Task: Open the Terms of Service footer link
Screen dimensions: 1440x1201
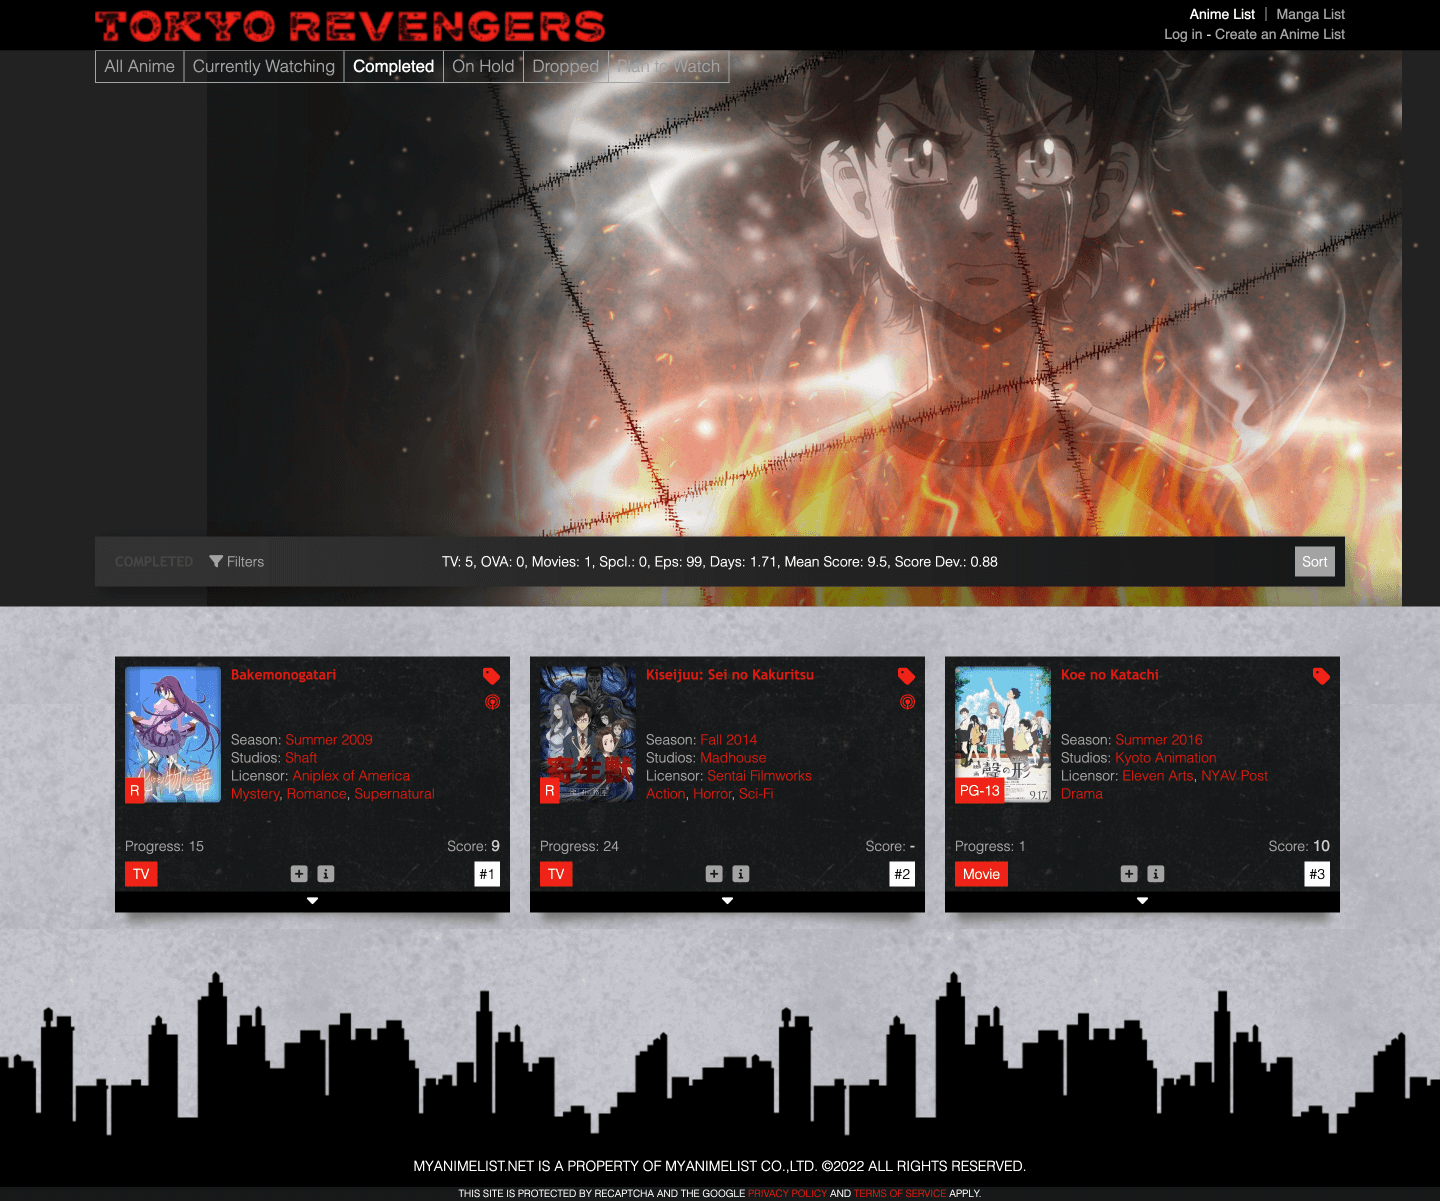Action: click(900, 1193)
